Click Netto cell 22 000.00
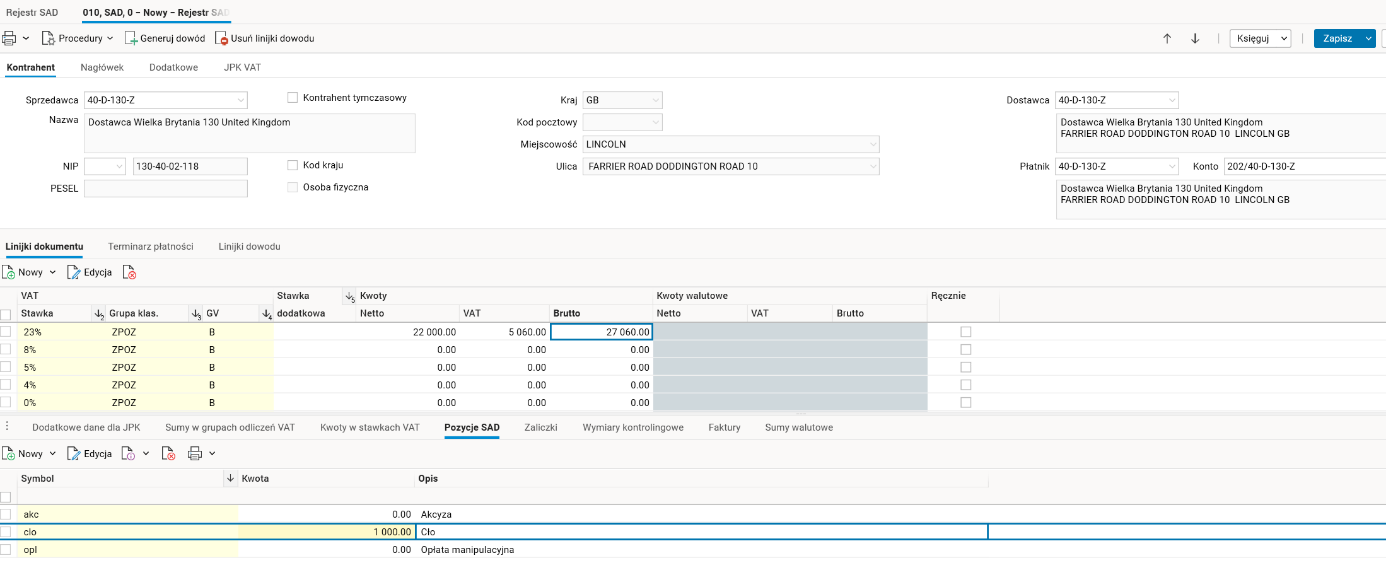1386x587 pixels. pos(408,331)
